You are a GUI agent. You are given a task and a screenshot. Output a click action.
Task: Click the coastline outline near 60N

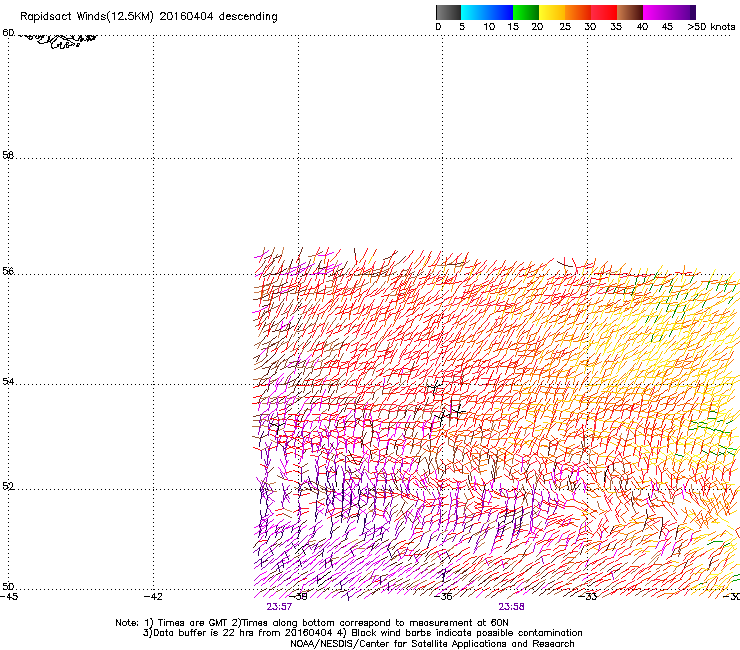point(58,40)
